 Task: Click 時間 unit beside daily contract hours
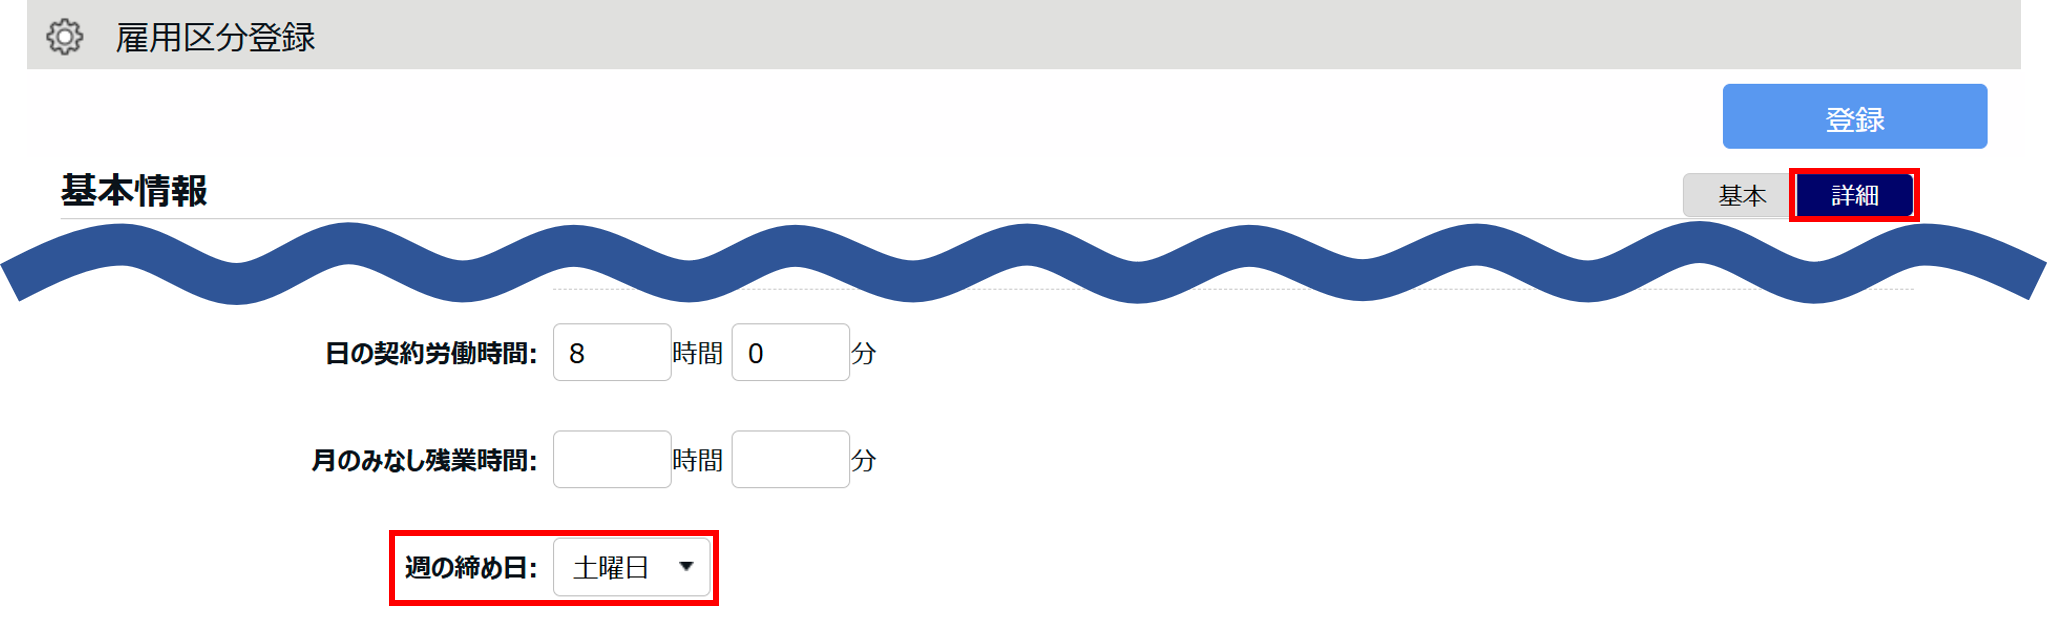697,354
